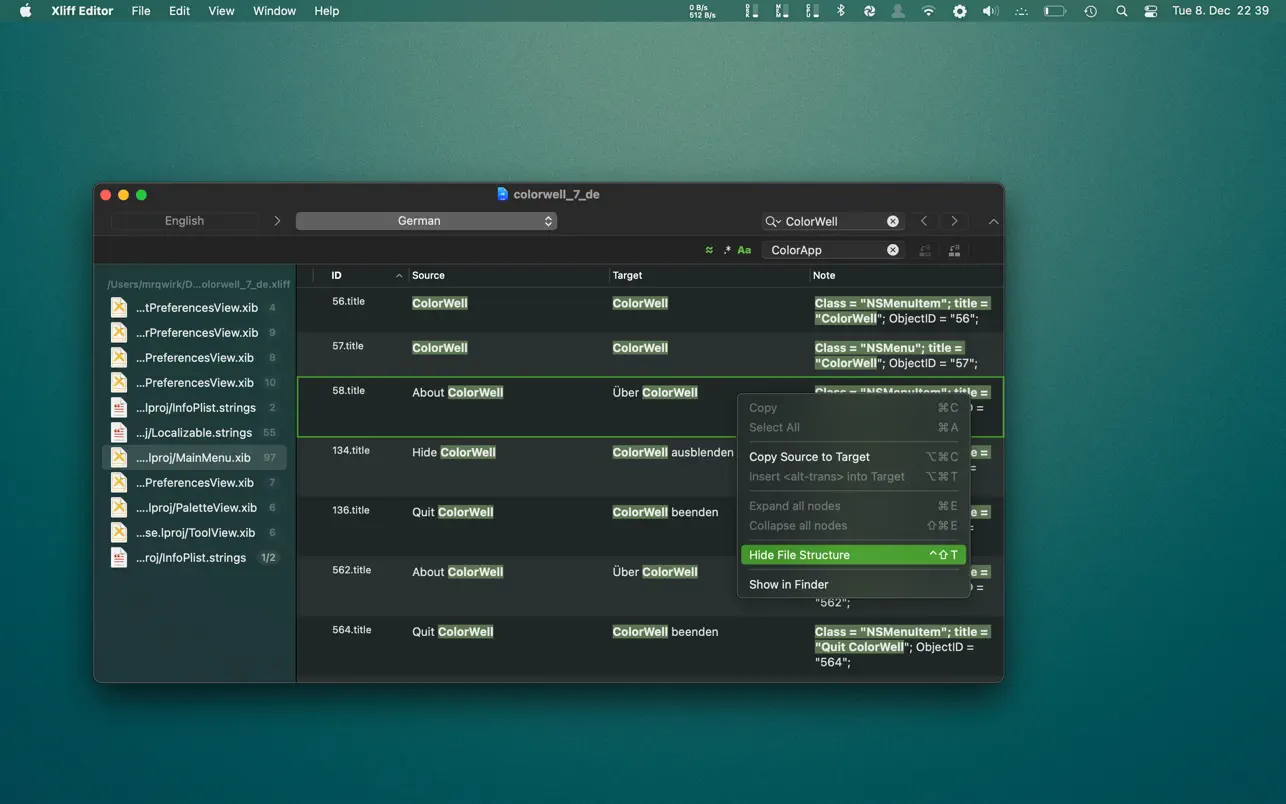
Task: Click the Localizable.strings file icon
Action: coord(119,433)
